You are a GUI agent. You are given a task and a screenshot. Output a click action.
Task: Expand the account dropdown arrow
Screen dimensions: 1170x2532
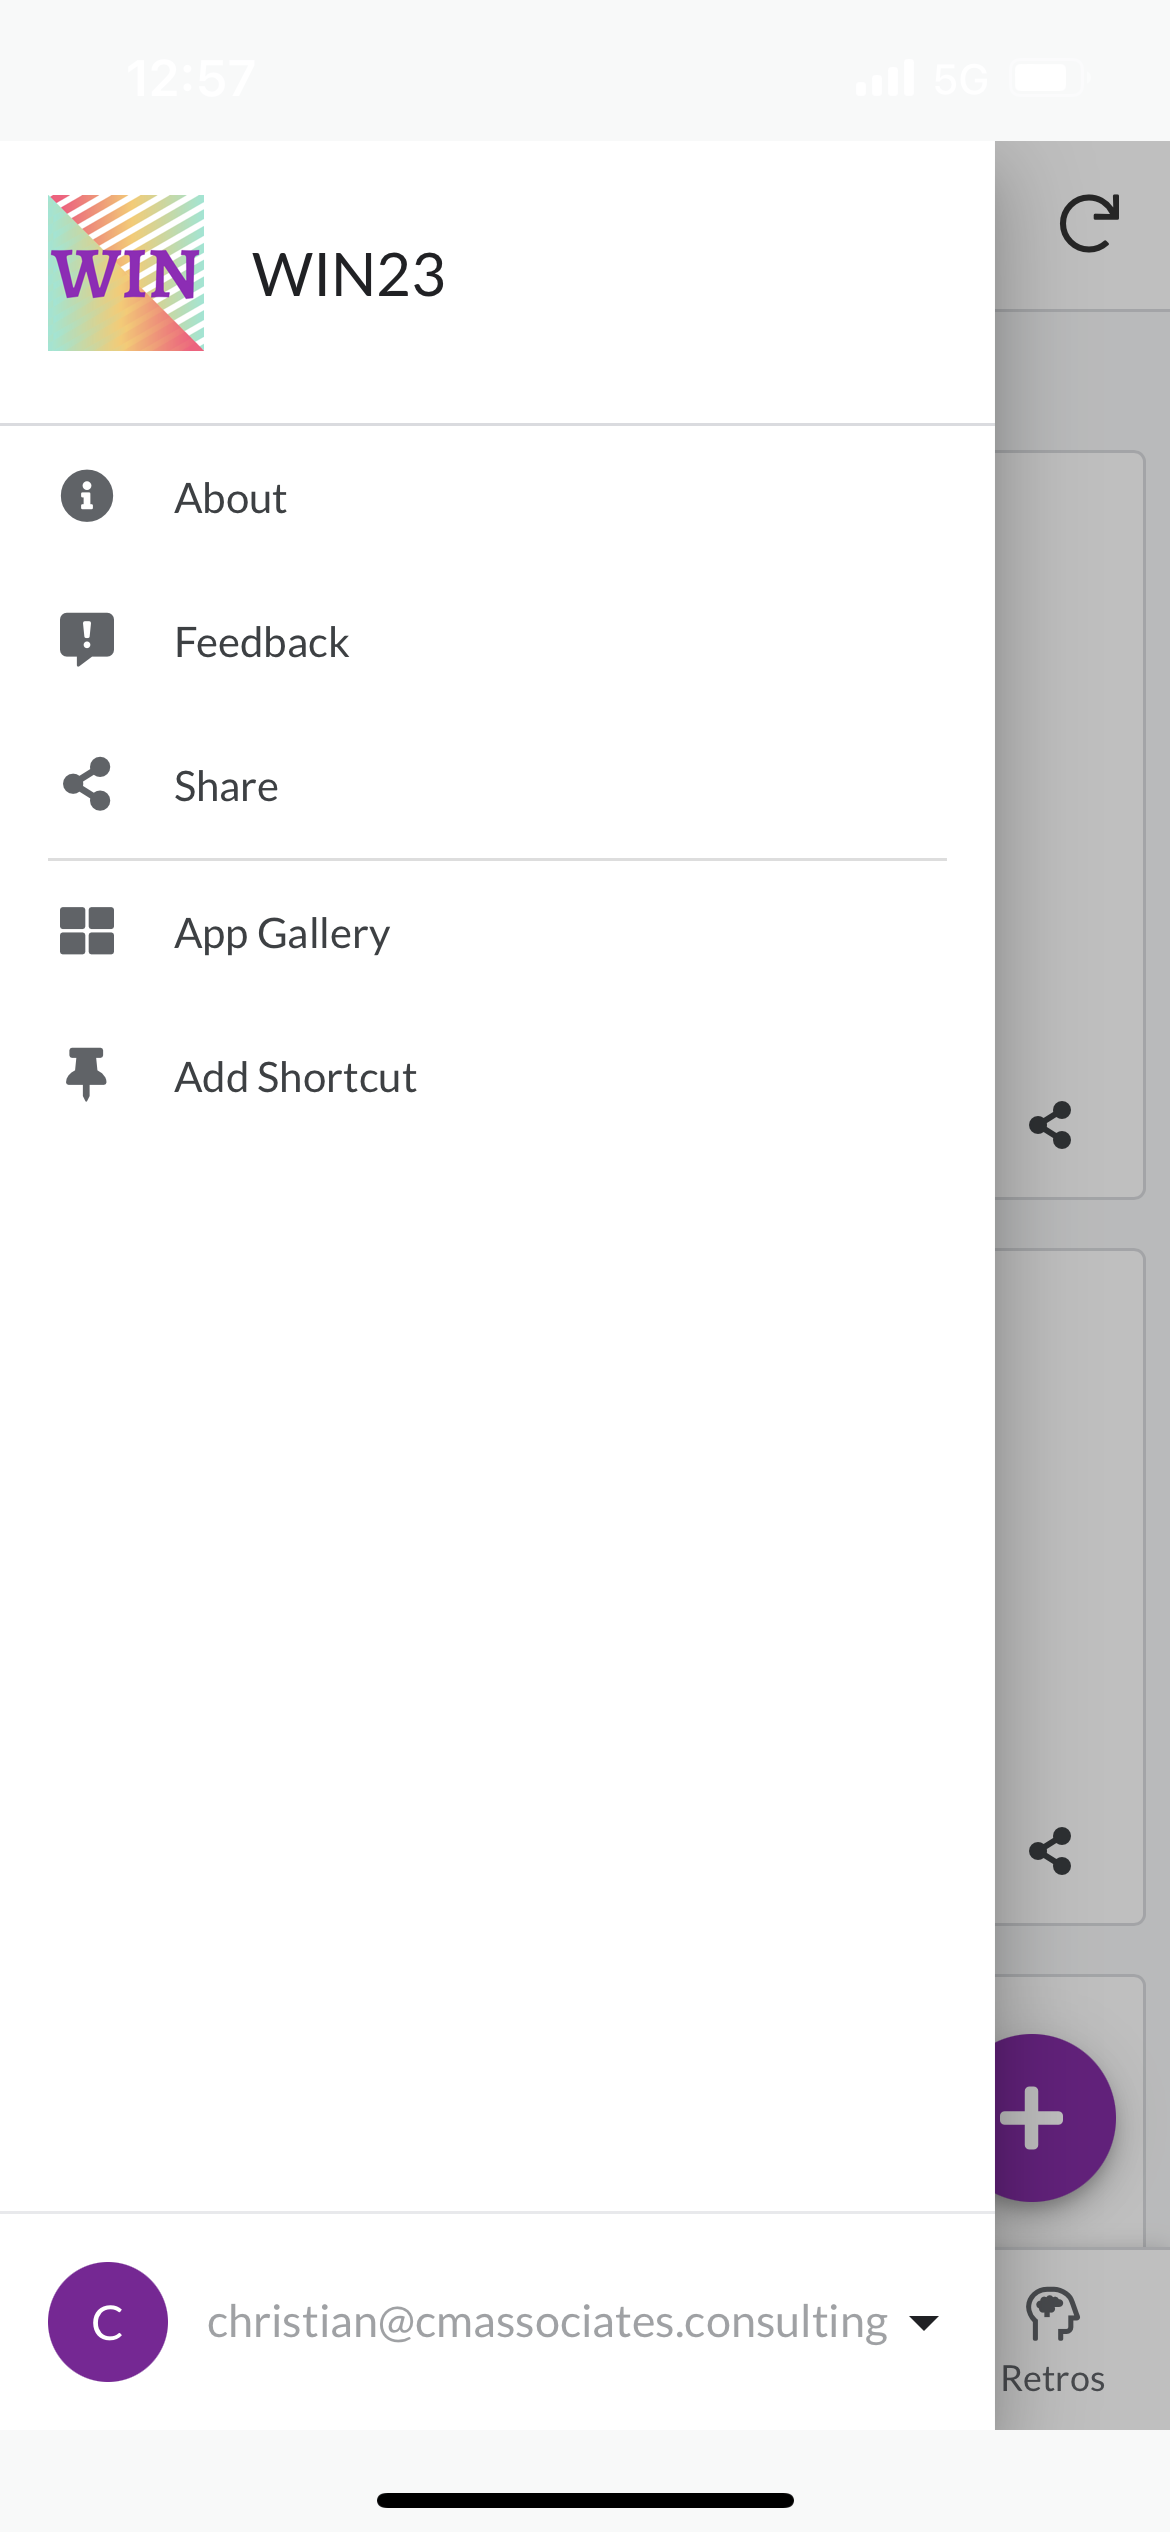pyautogui.click(x=924, y=2322)
